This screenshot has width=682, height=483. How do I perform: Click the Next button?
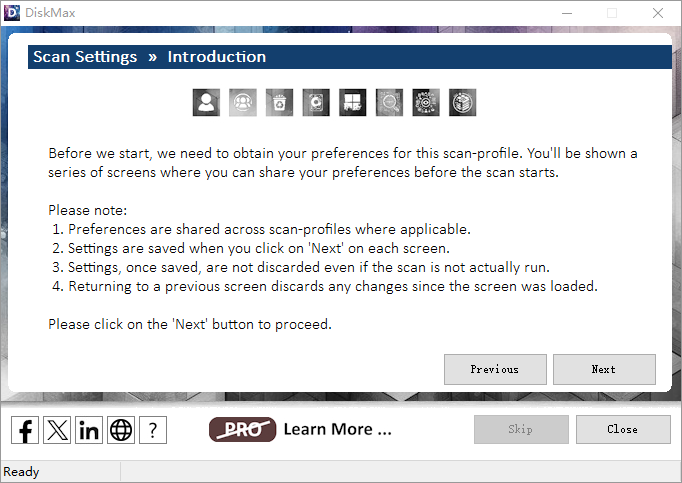pos(604,369)
